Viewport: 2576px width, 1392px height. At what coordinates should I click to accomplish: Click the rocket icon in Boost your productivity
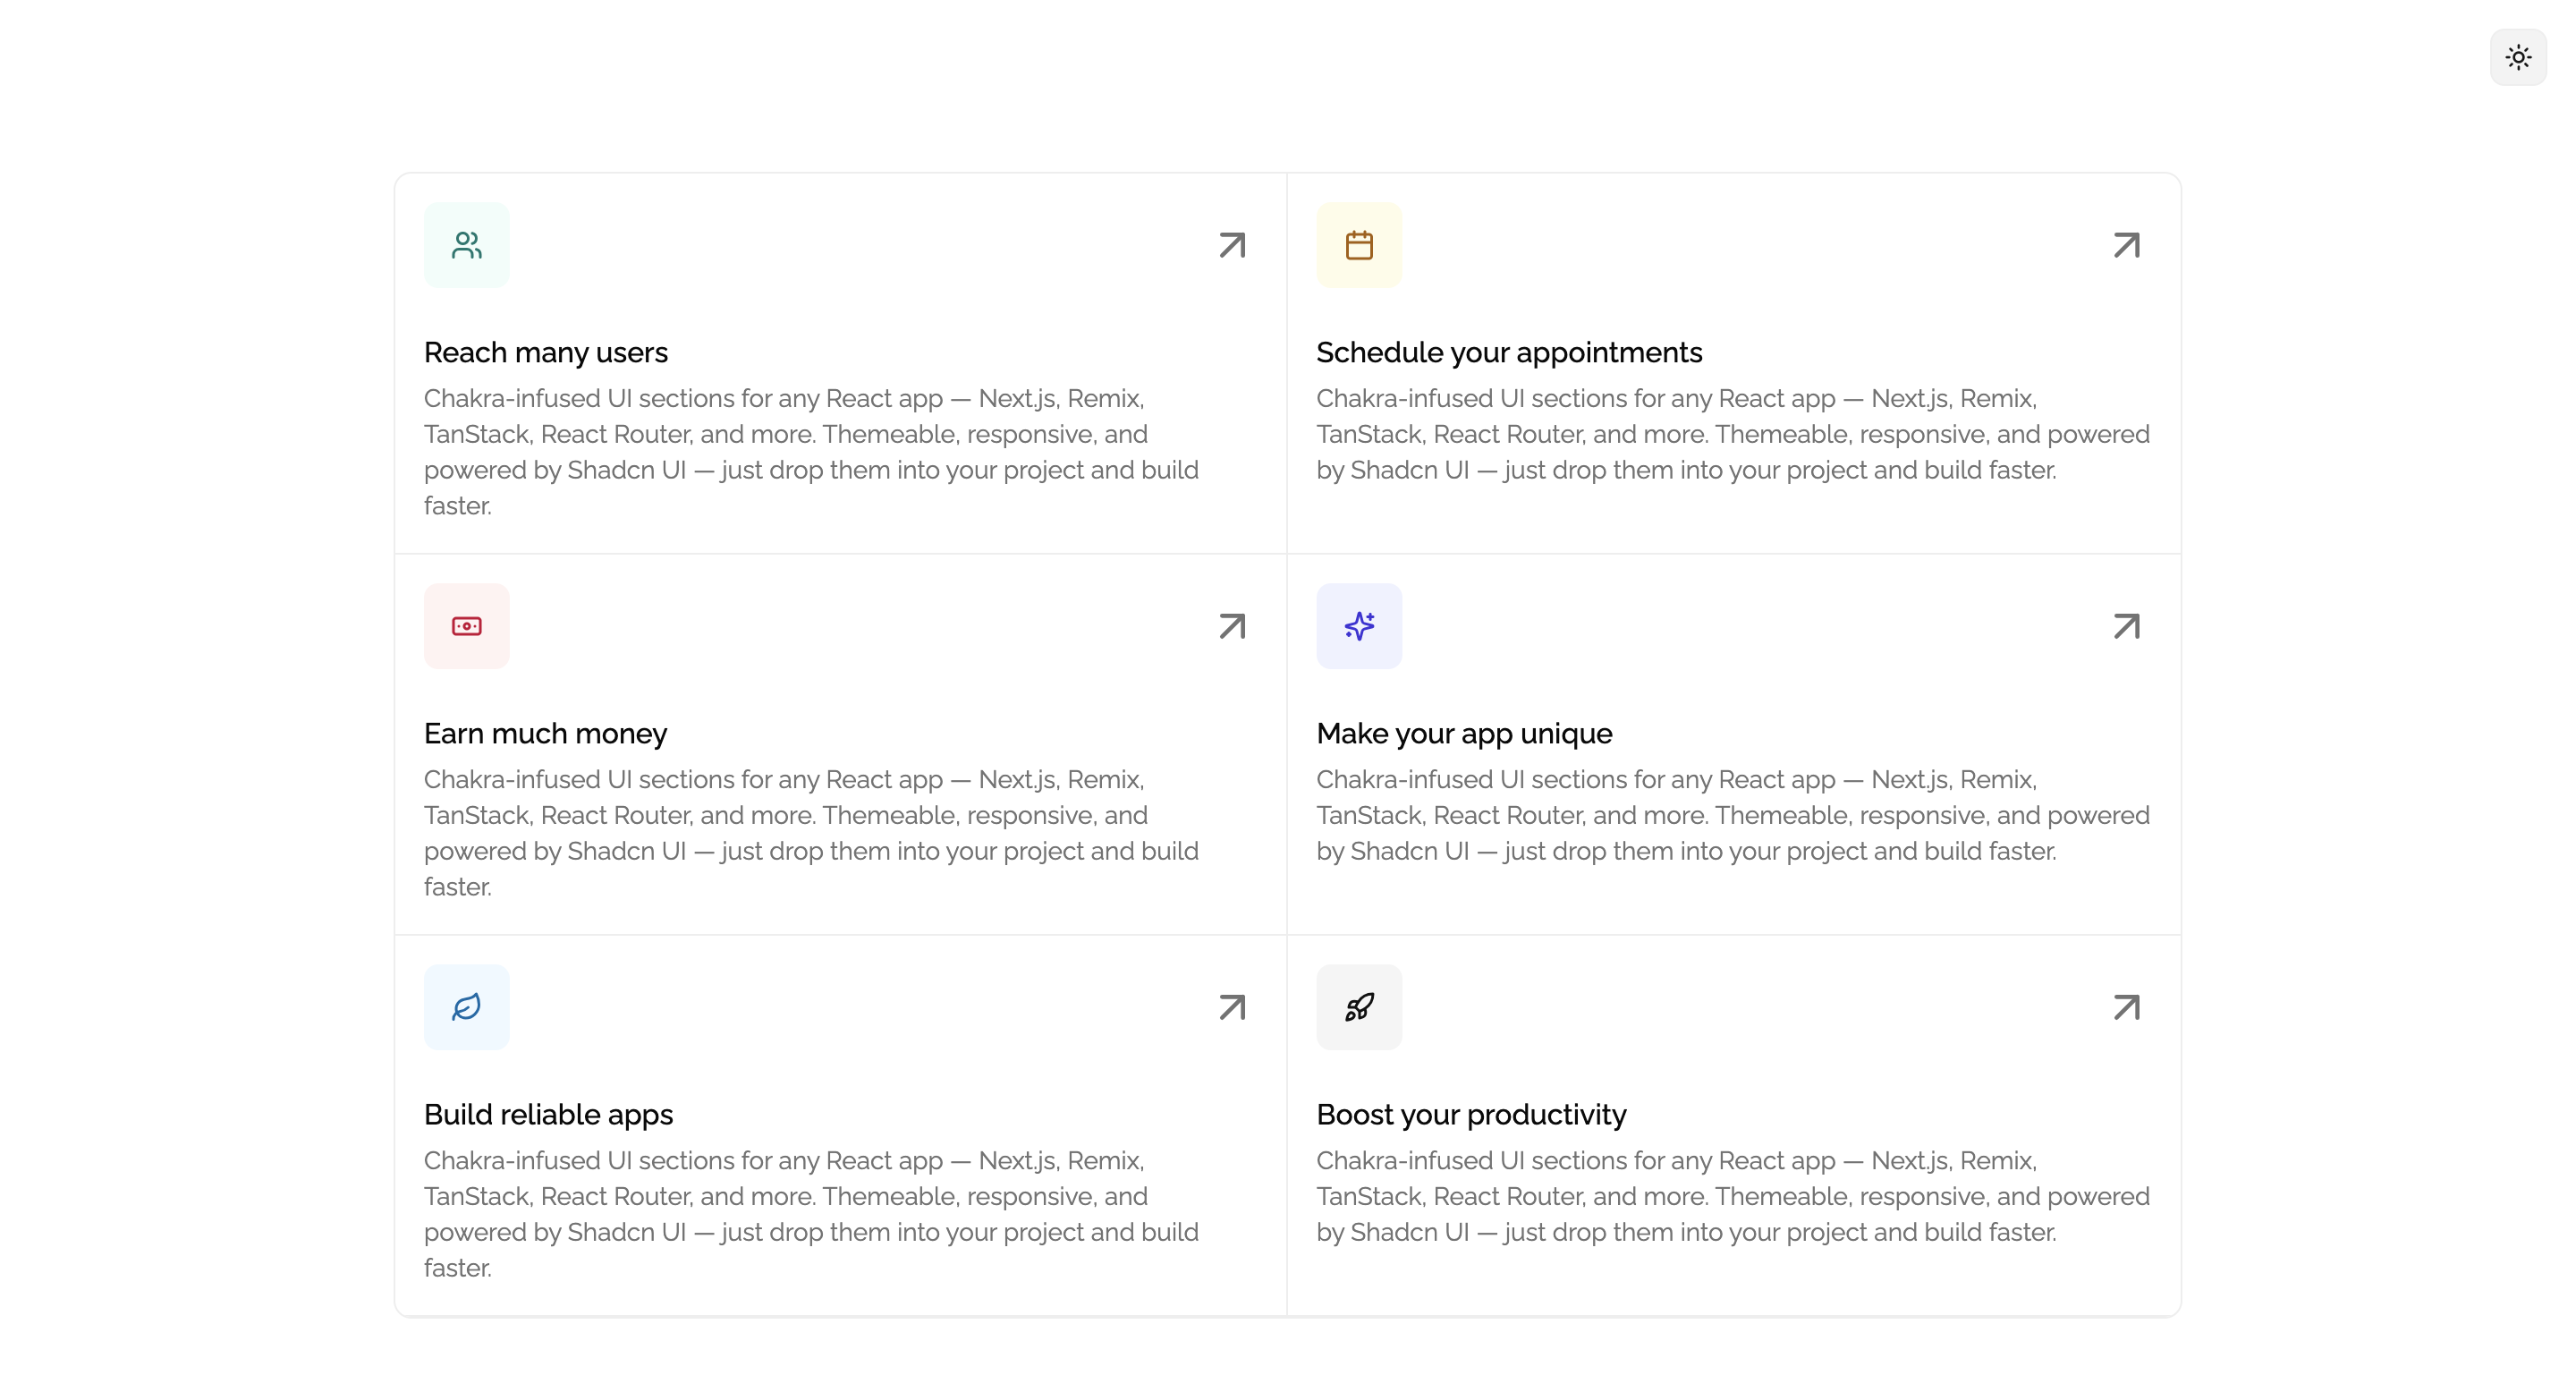1359,1007
